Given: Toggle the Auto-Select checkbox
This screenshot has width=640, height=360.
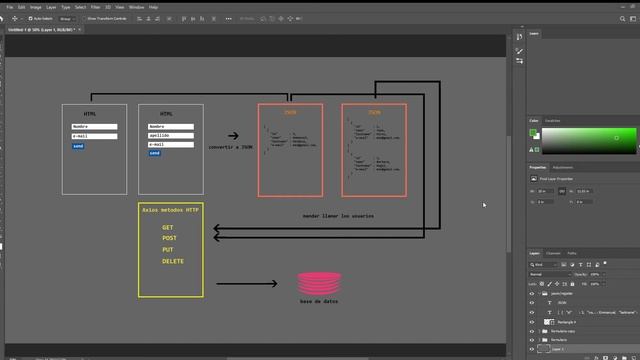Looking at the screenshot, I should [30, 19].
